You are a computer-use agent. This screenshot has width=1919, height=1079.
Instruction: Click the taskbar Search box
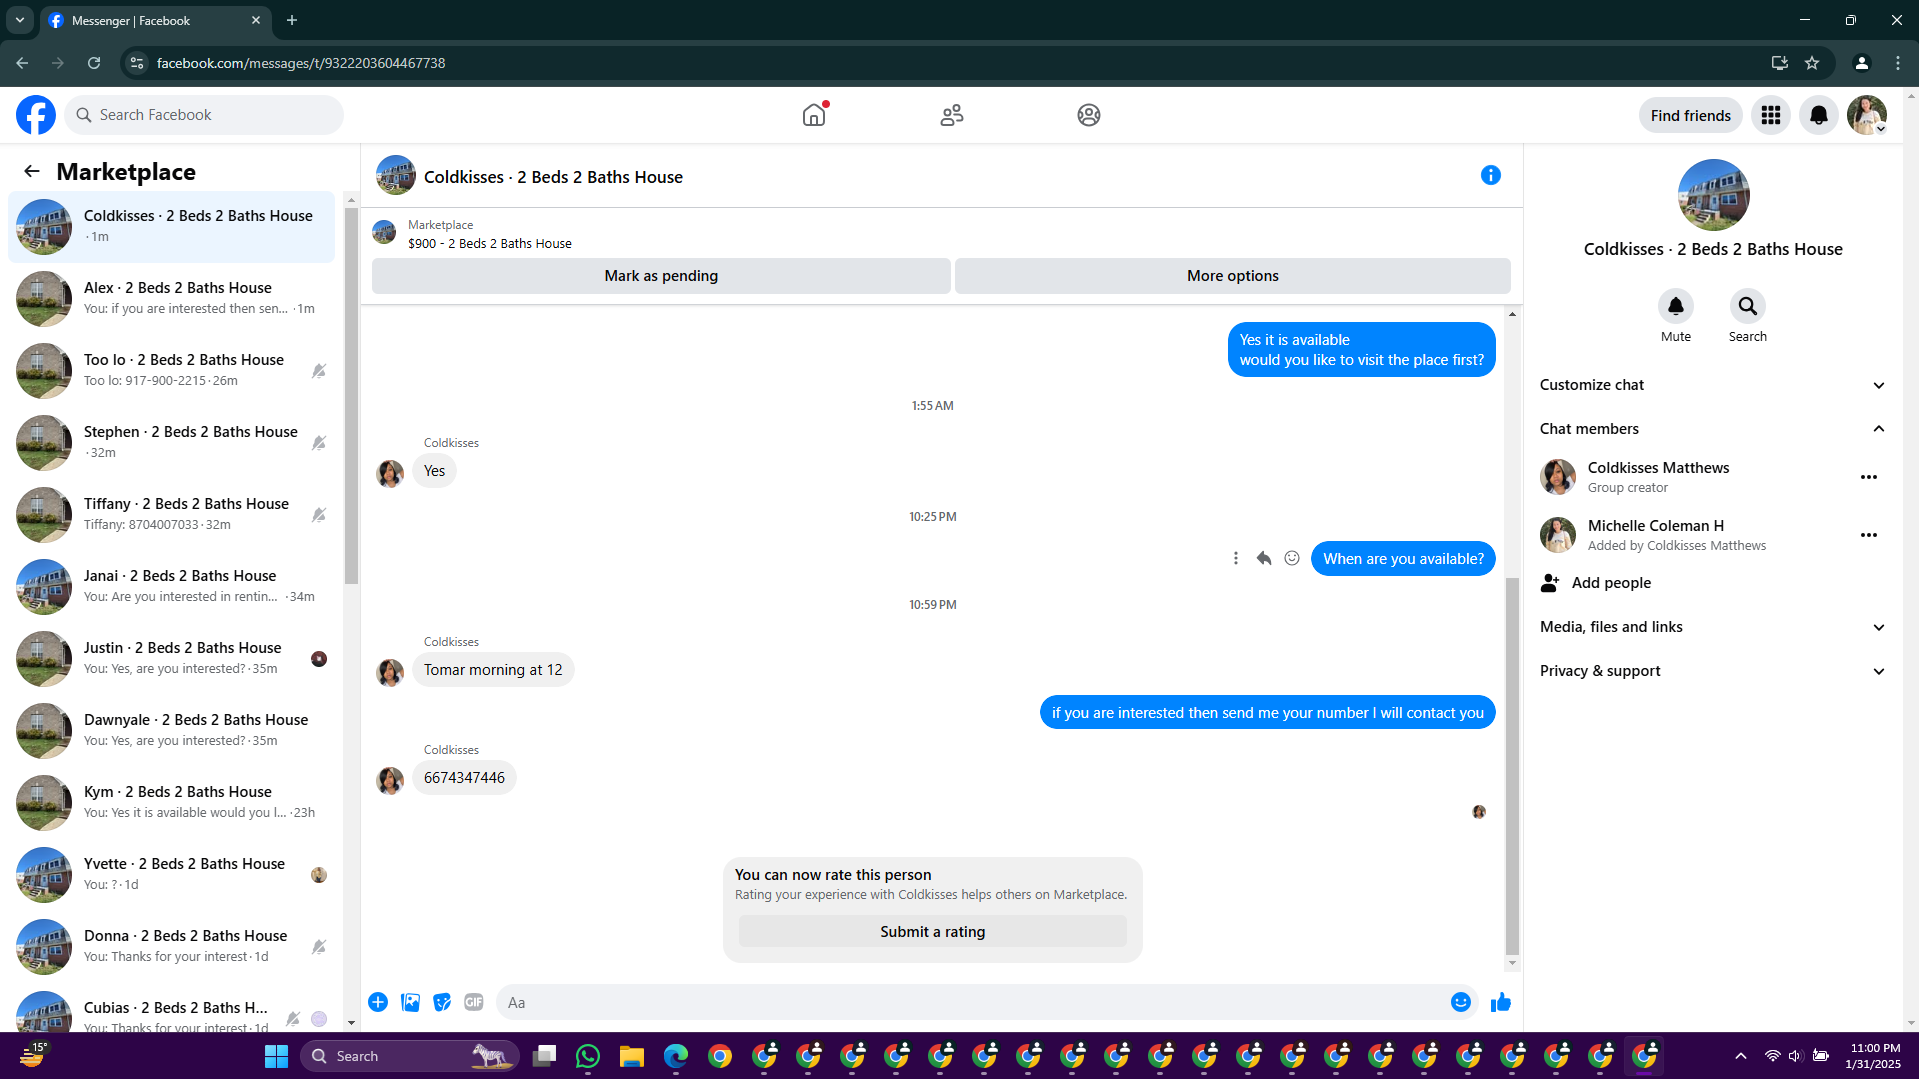pyautogui.click(x=410, y=1056)
